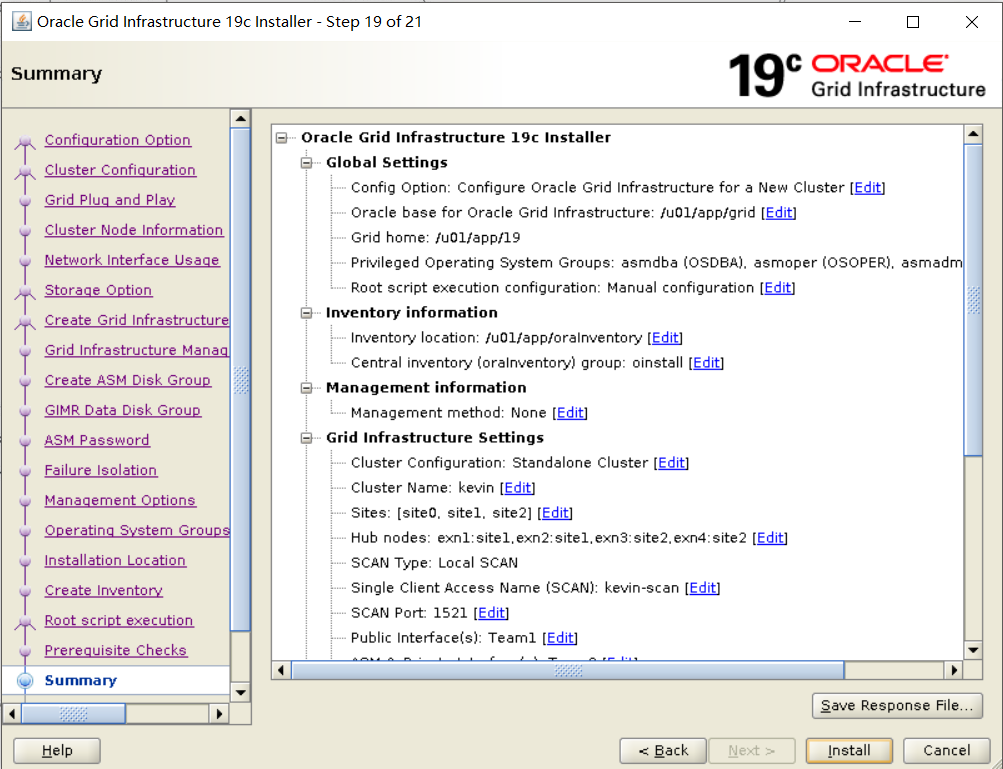
Task: Select the 'SCAN Type: Local SCAN' row
Action: click(x=434, y=563)
